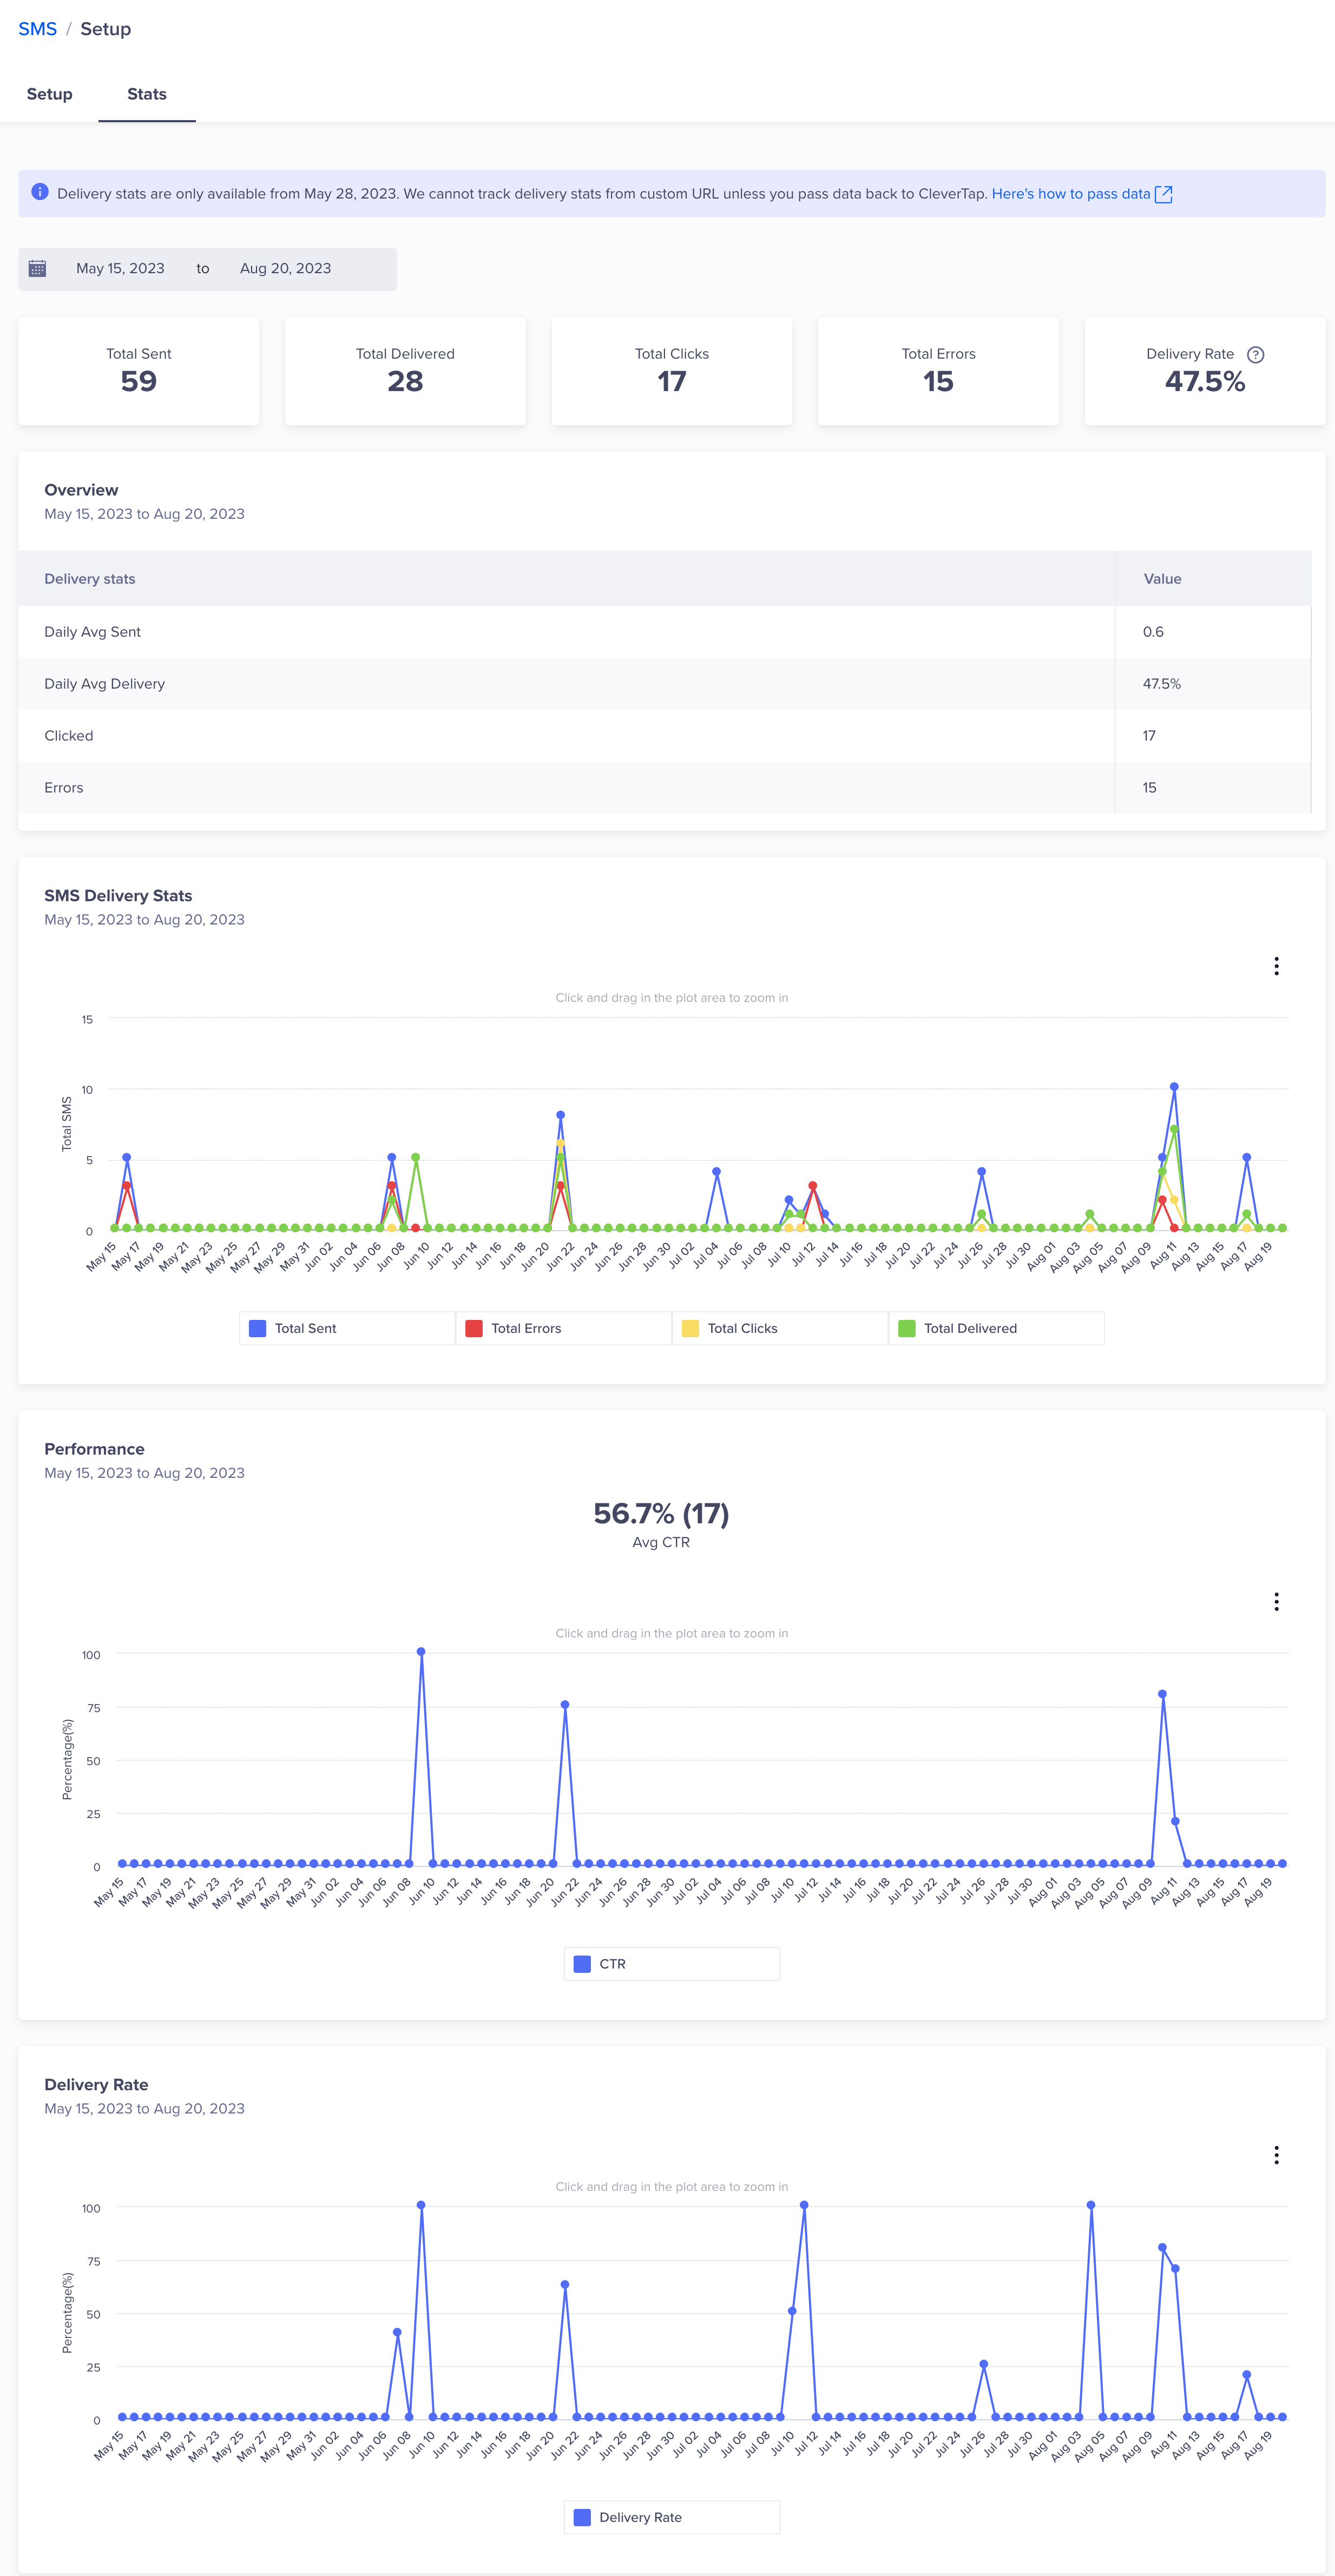1335x2576 pixels.
Task: Click the Delivery Rate 47.5% value
Action: pyautogui.click(x=1205, y=382)
